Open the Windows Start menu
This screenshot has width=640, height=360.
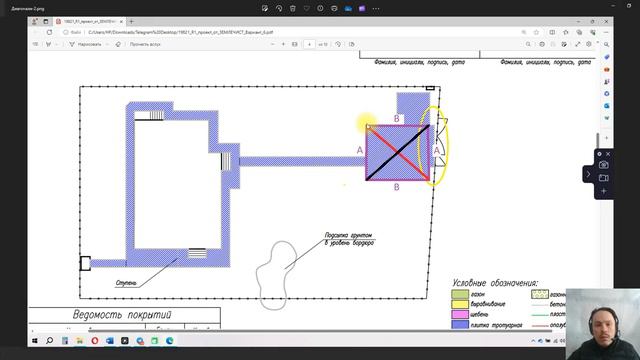(35, 340)
